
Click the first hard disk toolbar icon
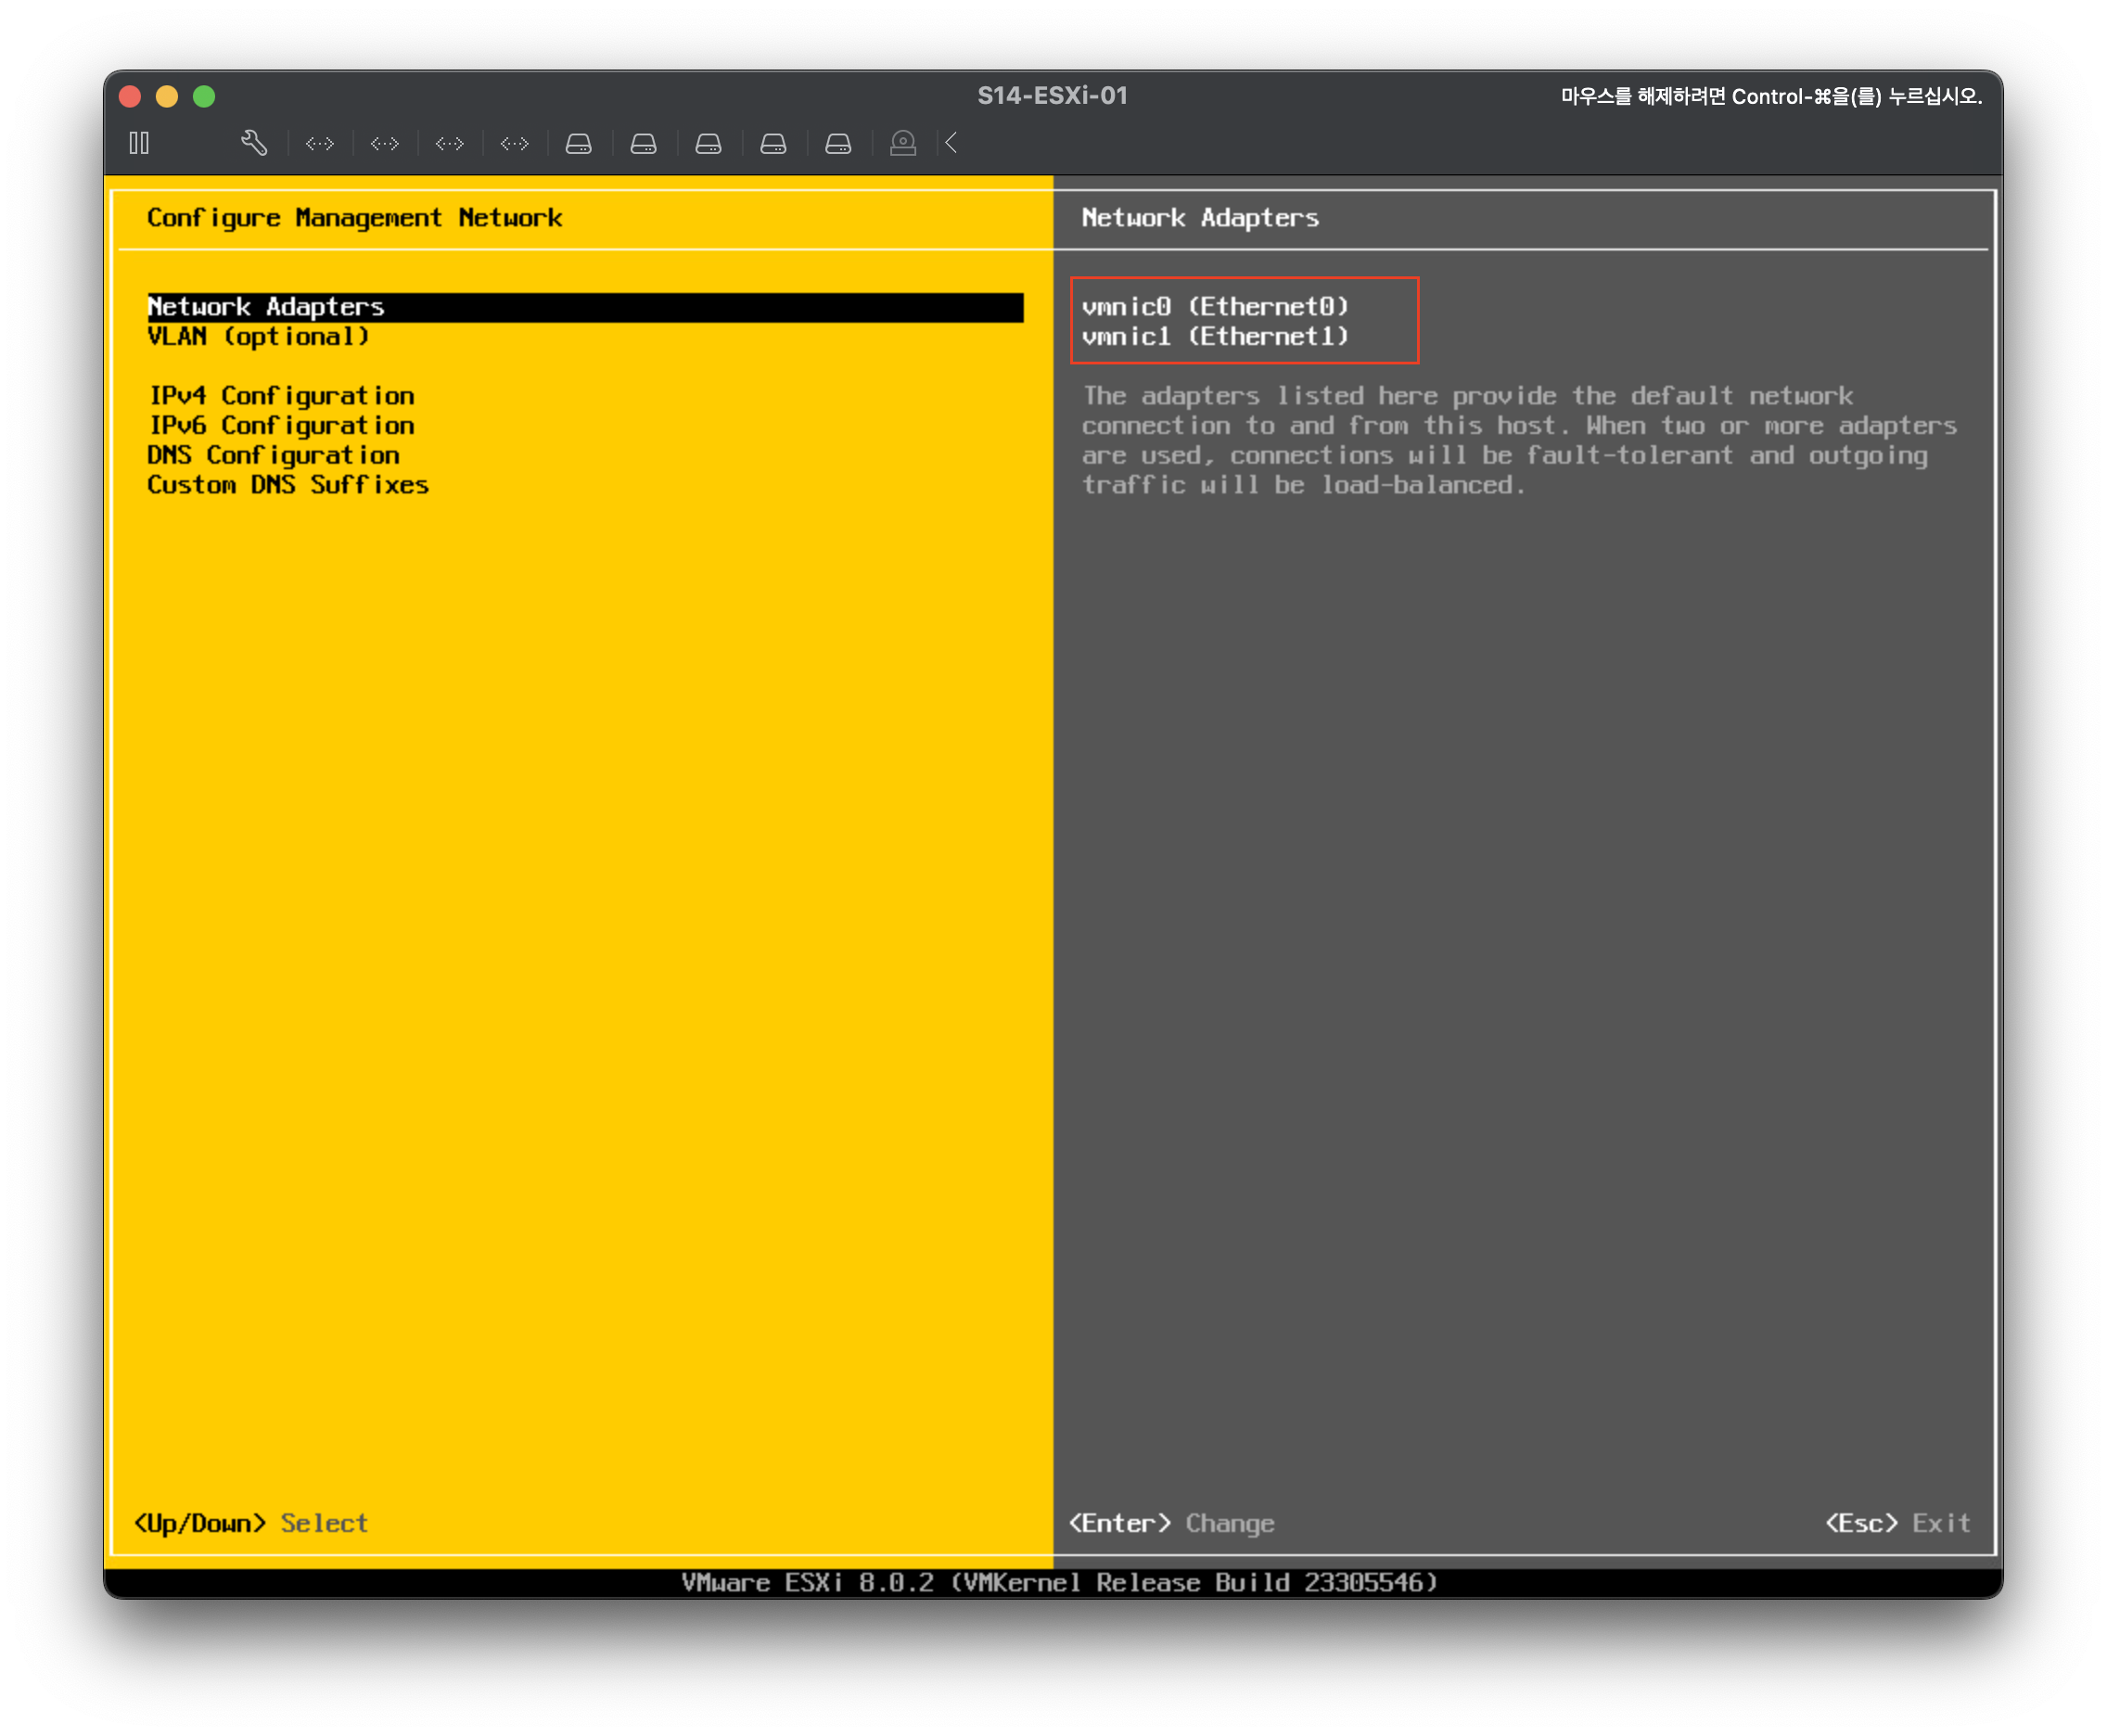[x=579, y=144]
